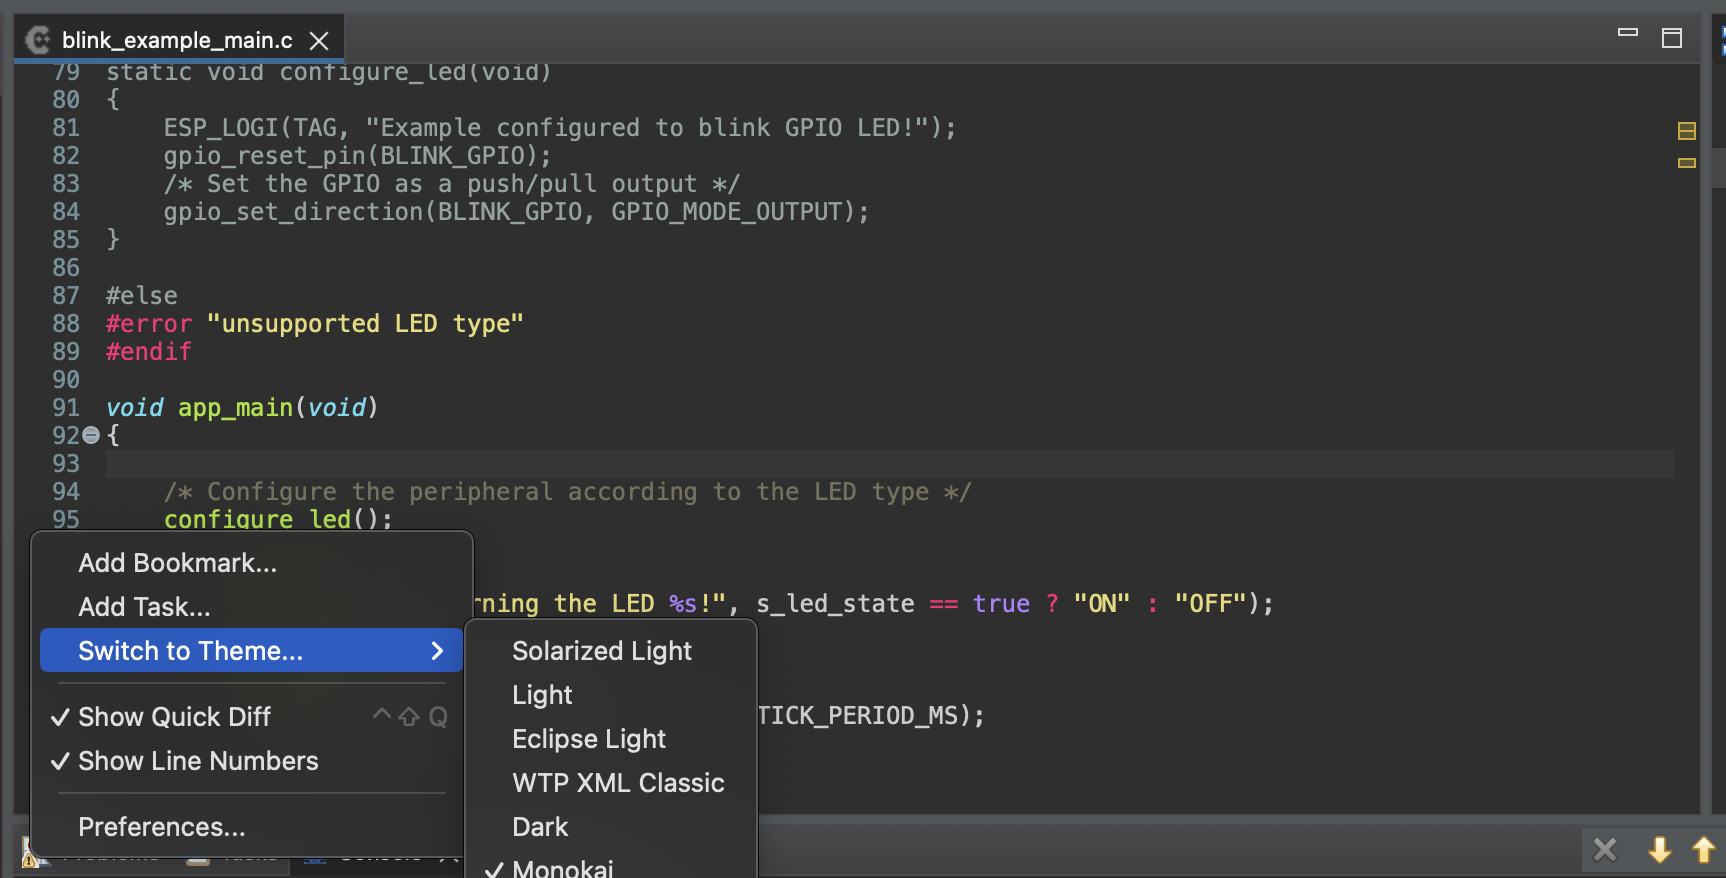Collapse the app_main function at line 92
Viewport: 1726px width, 878px height.
(x=91, y=435)
